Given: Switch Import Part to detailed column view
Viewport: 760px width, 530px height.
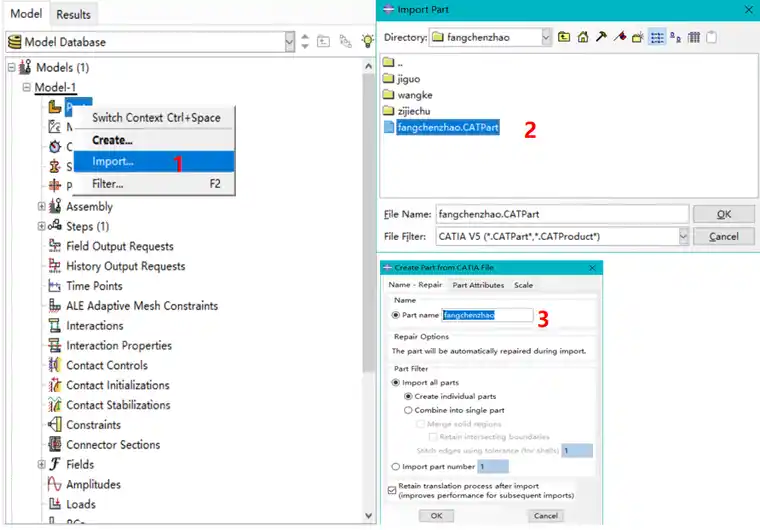Looking at the screenshot, I should (x=694, y=37).
